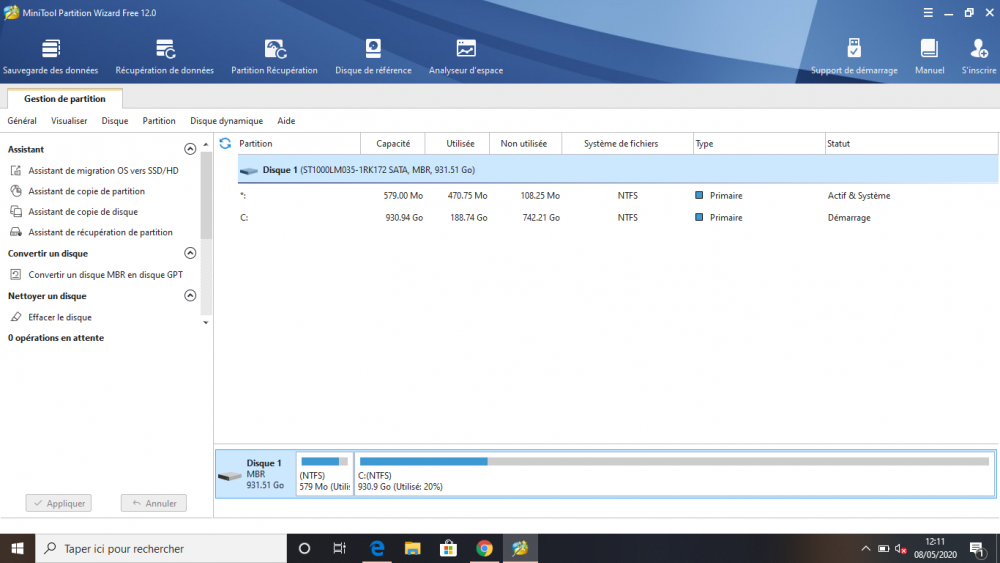Screen dimensions: 1000x563
Task: Open Sauvegarde des données tool
Action: [51, 56]
